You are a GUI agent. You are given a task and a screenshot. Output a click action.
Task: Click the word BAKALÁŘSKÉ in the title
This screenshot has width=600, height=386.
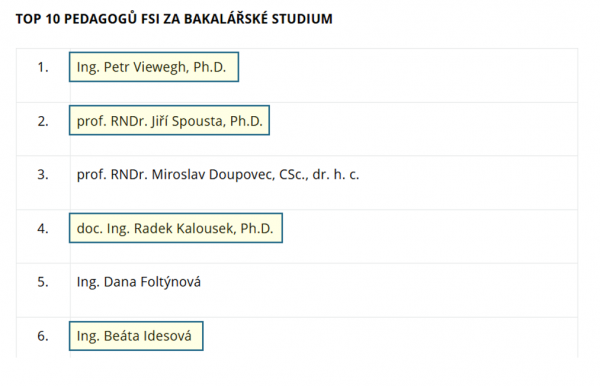226,18
